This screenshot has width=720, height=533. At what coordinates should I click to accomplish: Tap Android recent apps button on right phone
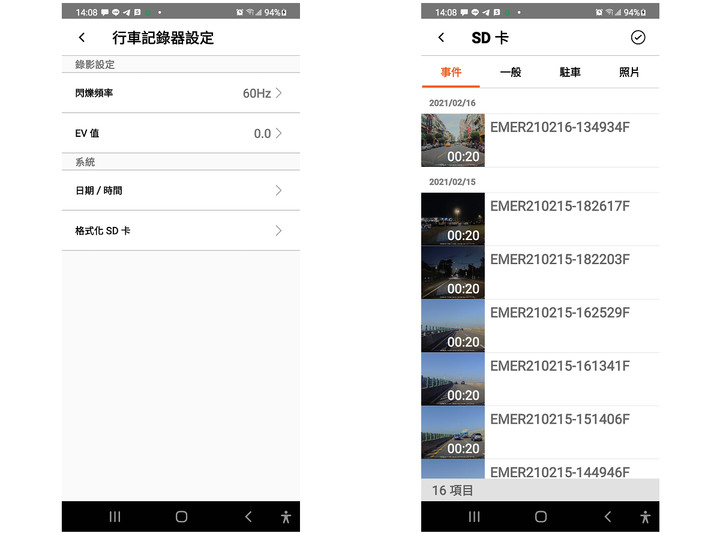pyautogui.click(x=474, y=517)
